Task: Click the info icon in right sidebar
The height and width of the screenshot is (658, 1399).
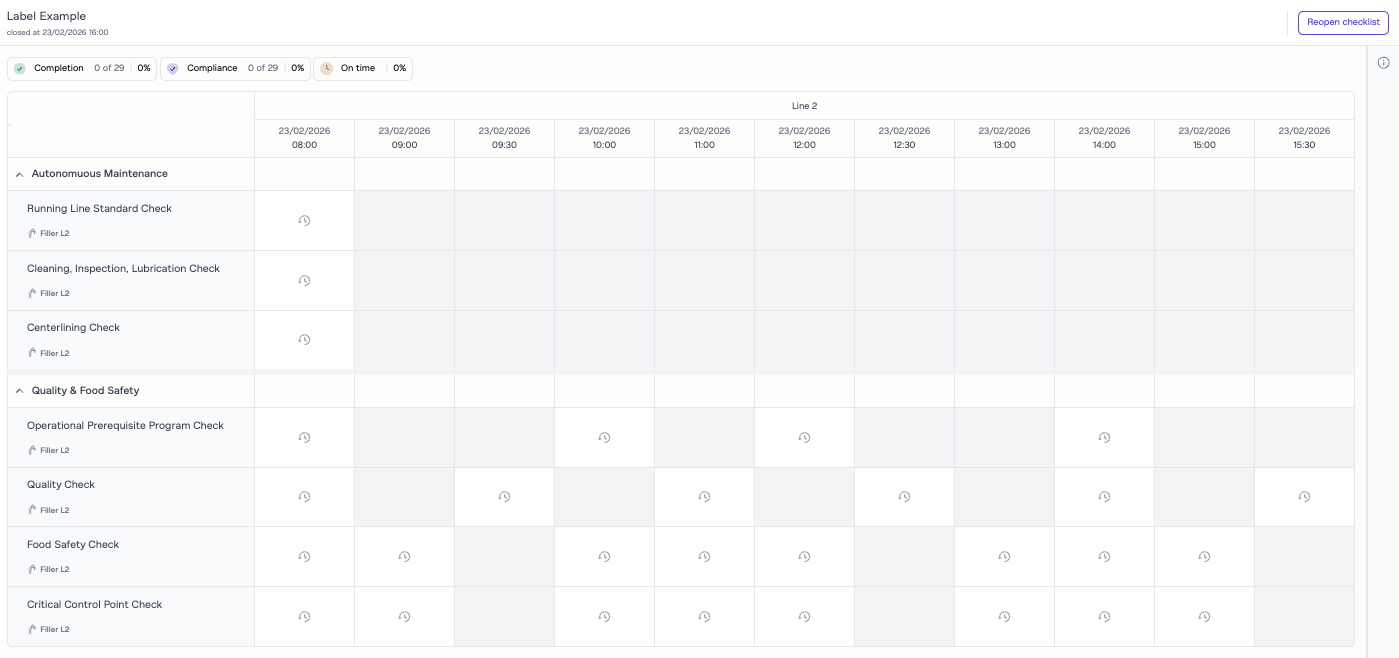Action: [x=1383, y=63]
